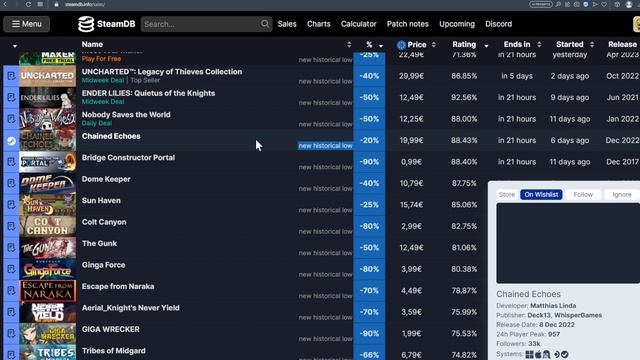Toggle wishlist icon for GIGA WRECKER
Viewport: 640px width, 360px height.
click(x=11, y=333)
